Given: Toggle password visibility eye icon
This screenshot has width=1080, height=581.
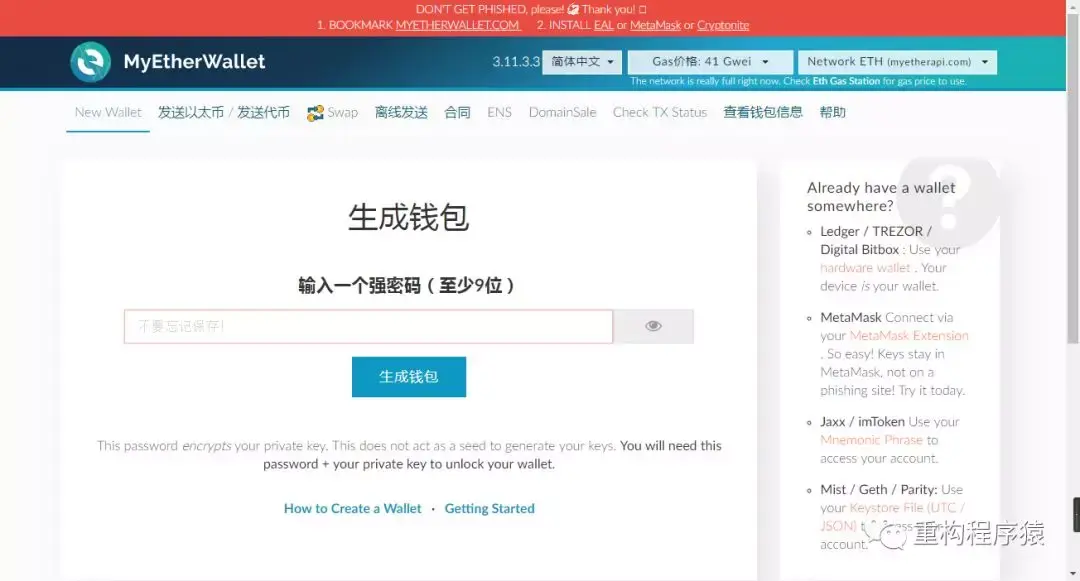Looking at the screenshot, I should point(654,326).
